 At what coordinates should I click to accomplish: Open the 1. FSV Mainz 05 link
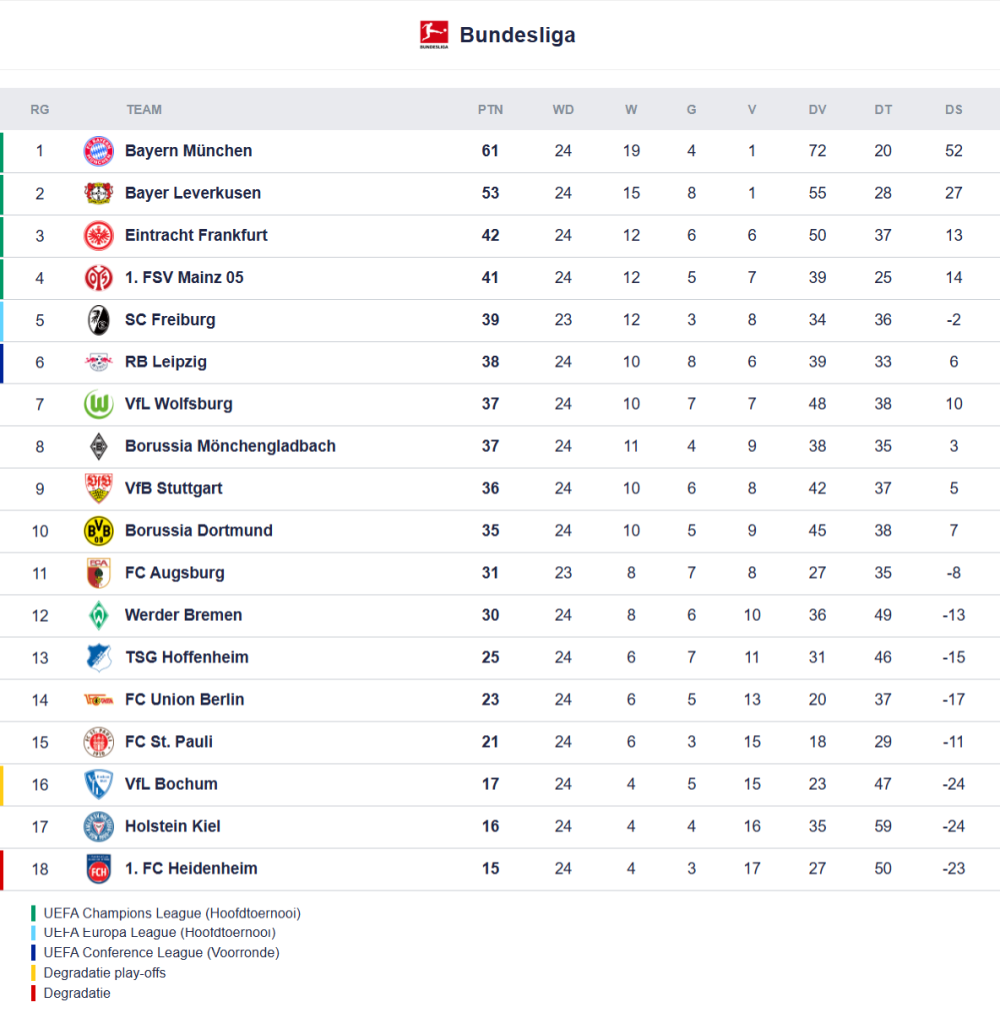click(x=184, y=278)
